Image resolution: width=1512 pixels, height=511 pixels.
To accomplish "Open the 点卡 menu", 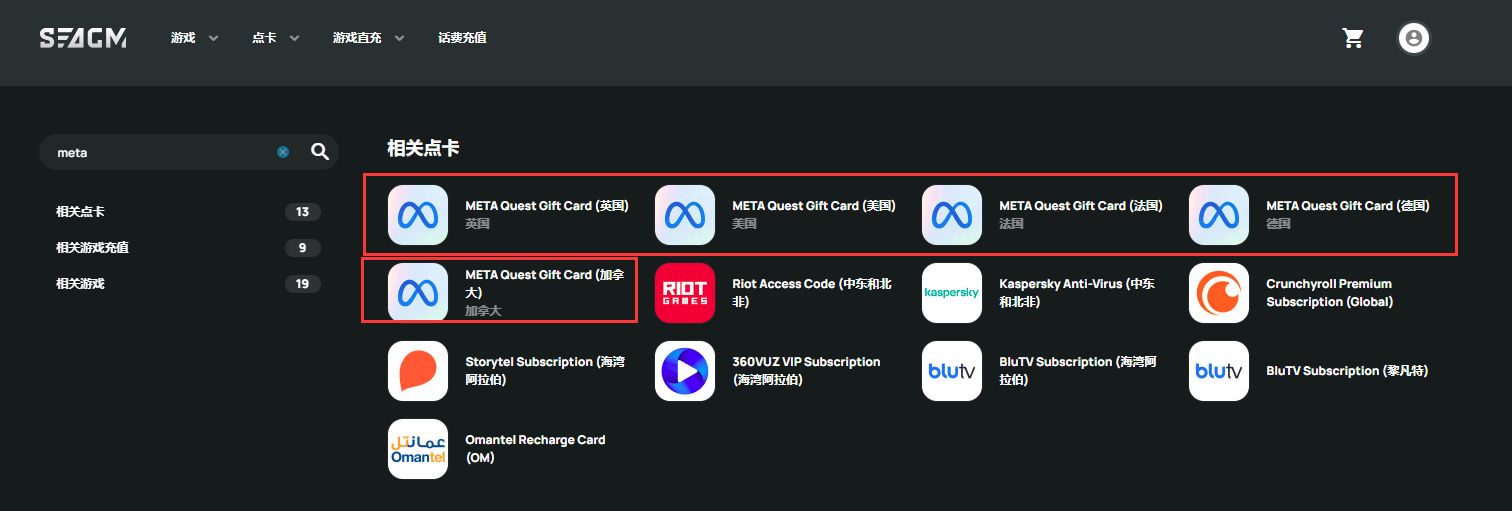I will coord(264,38).
